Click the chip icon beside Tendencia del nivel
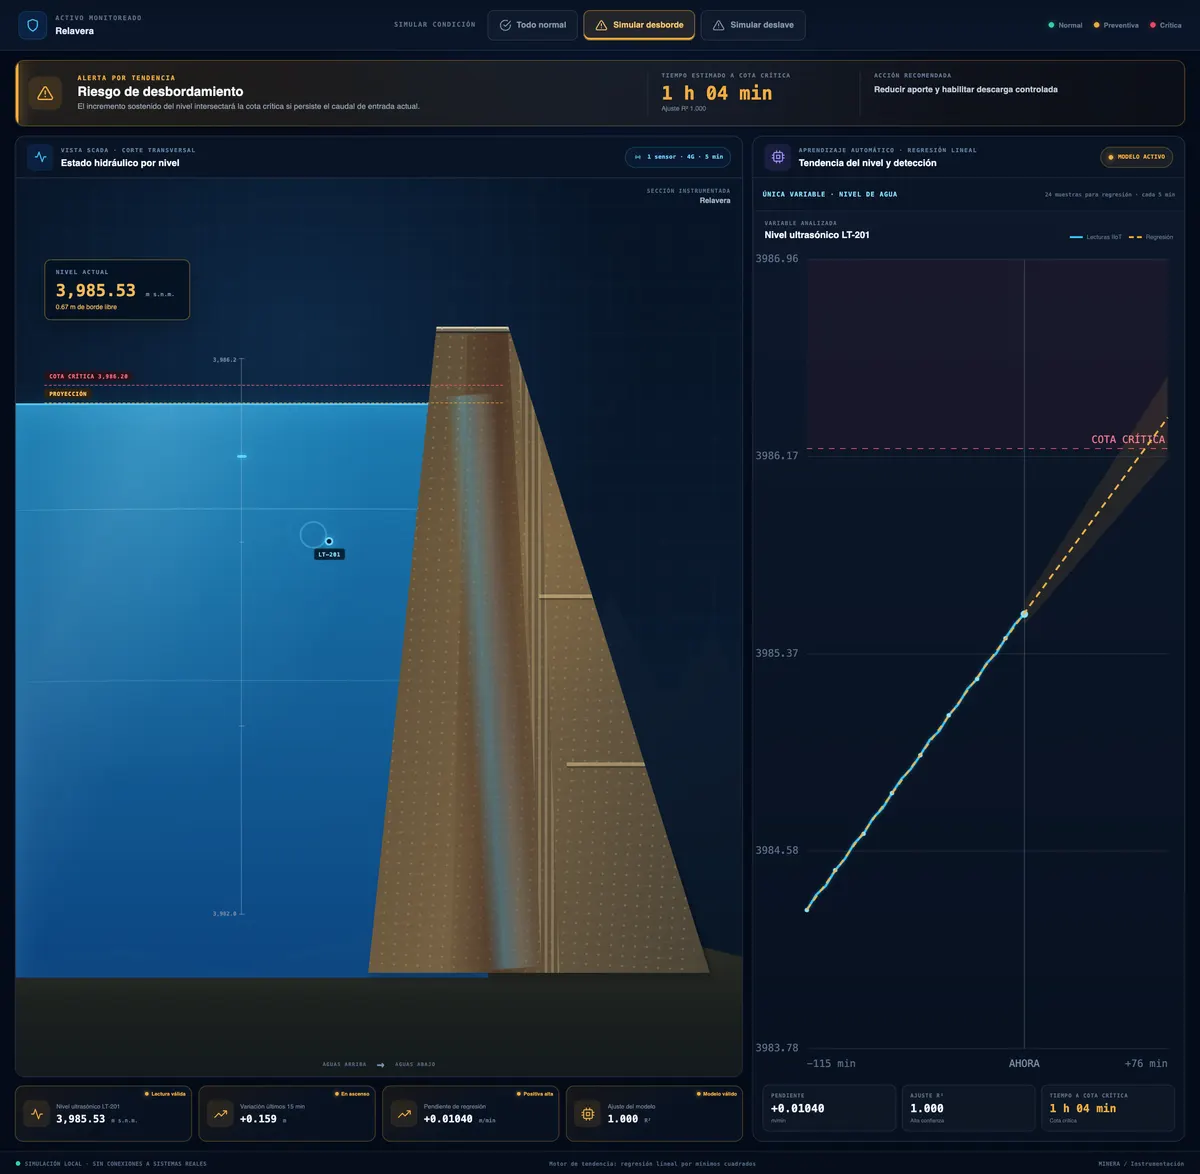 777,157
